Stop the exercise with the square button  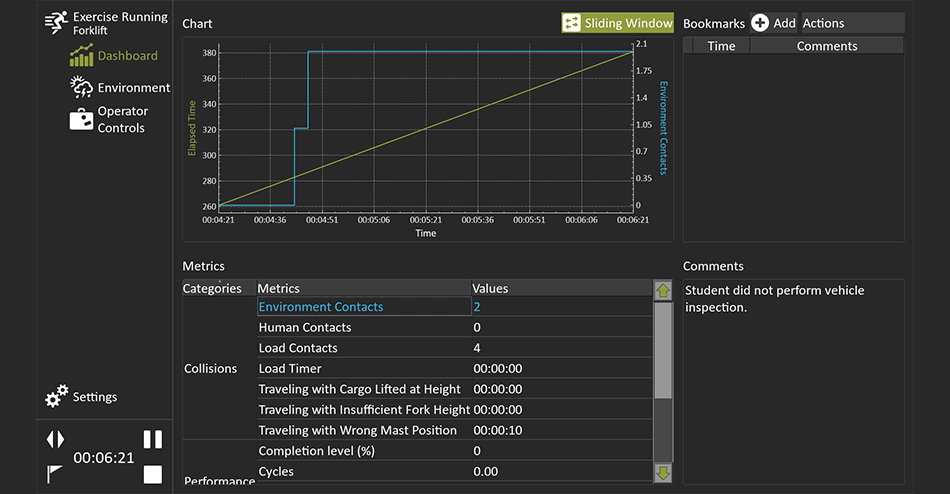coord(153,475)
